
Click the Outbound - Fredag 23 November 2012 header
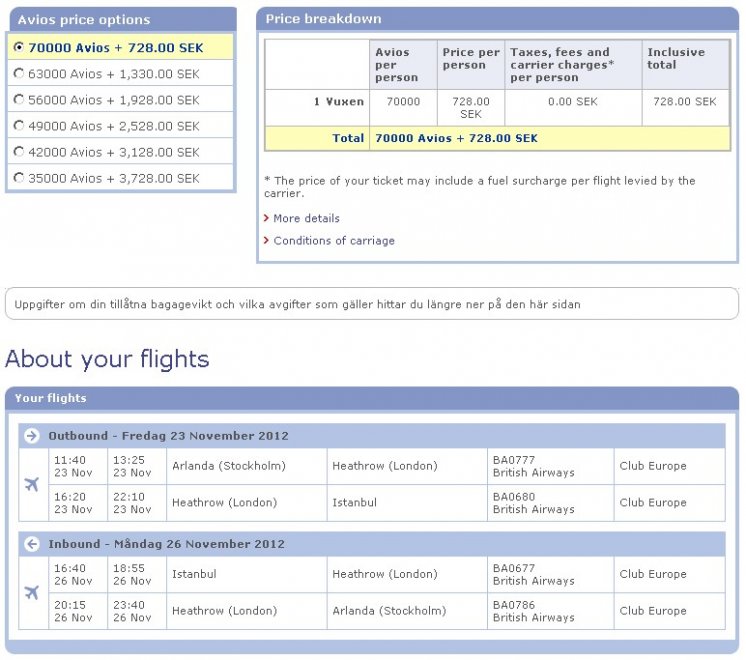click(168, 436)
